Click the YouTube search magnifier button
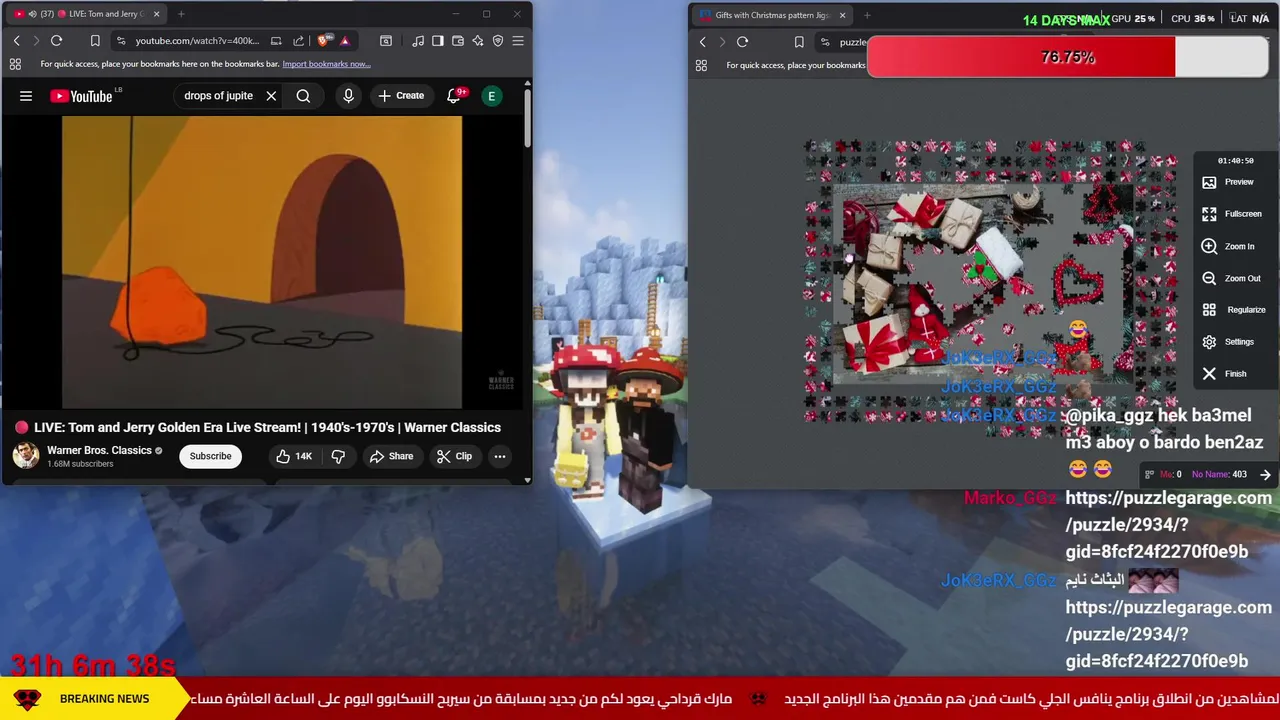The height and width of the screenshot is (720, 1280). click(x=303, y=96)
